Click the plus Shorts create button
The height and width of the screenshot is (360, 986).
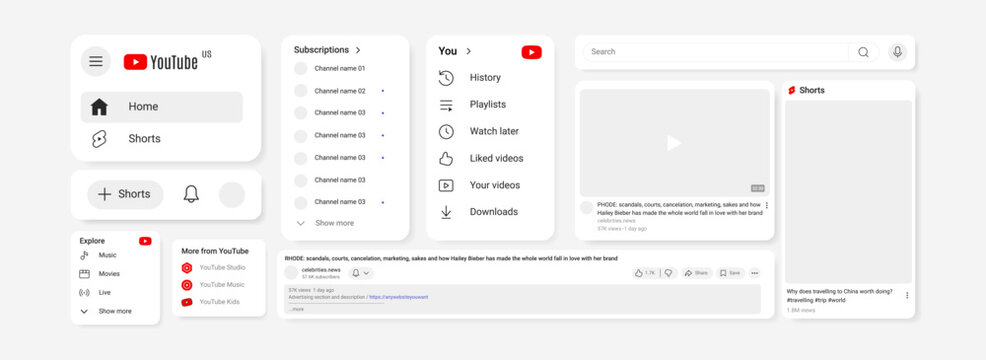pyautogui.click(x=125, y=194)
